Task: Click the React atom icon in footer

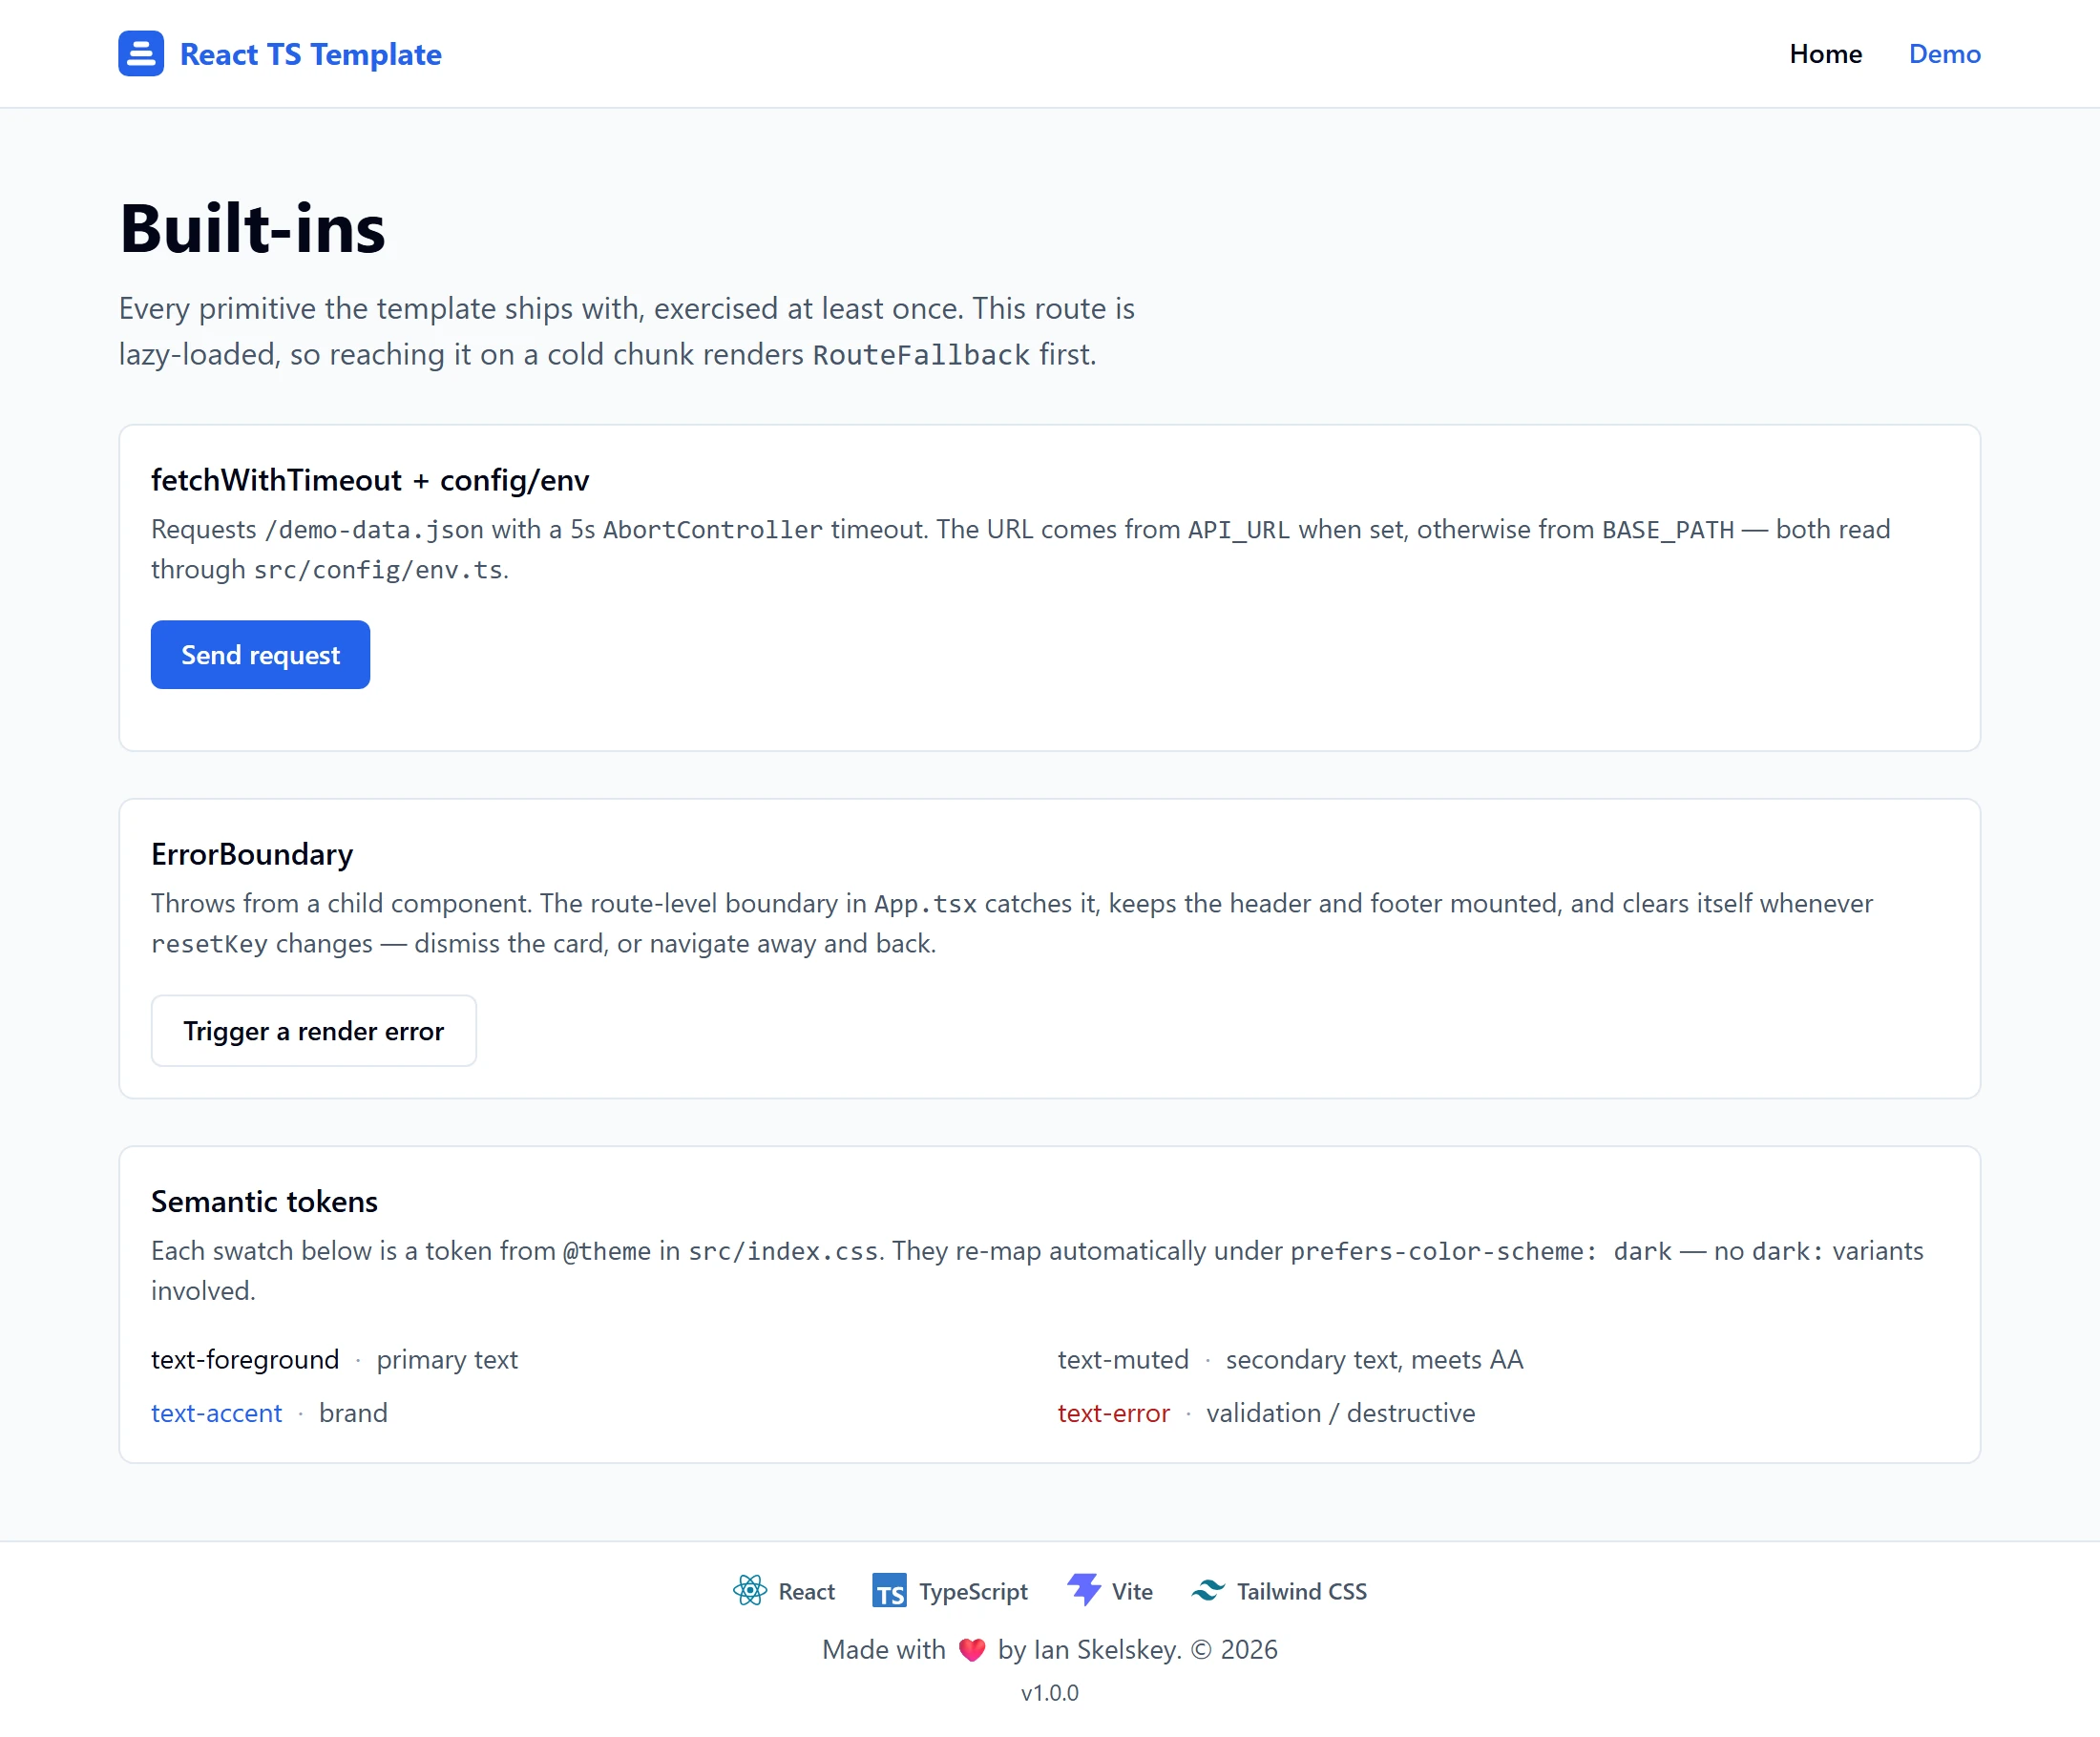Action: (749, 1590)
